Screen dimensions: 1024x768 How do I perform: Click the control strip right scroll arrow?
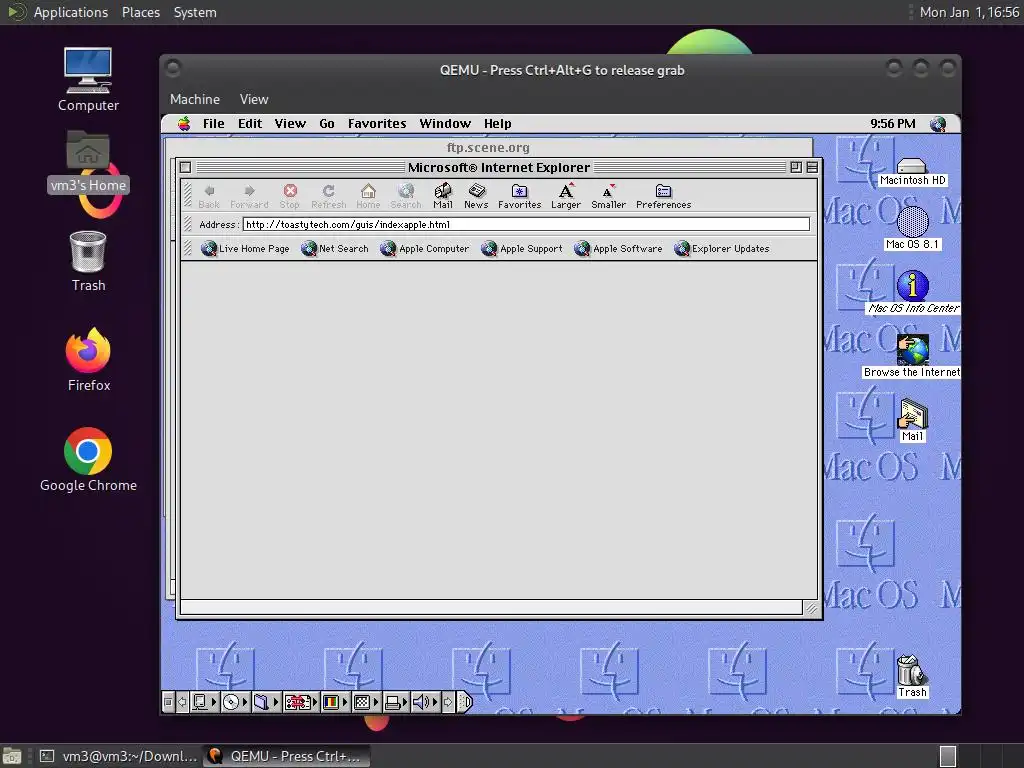[x=447, y=703]
